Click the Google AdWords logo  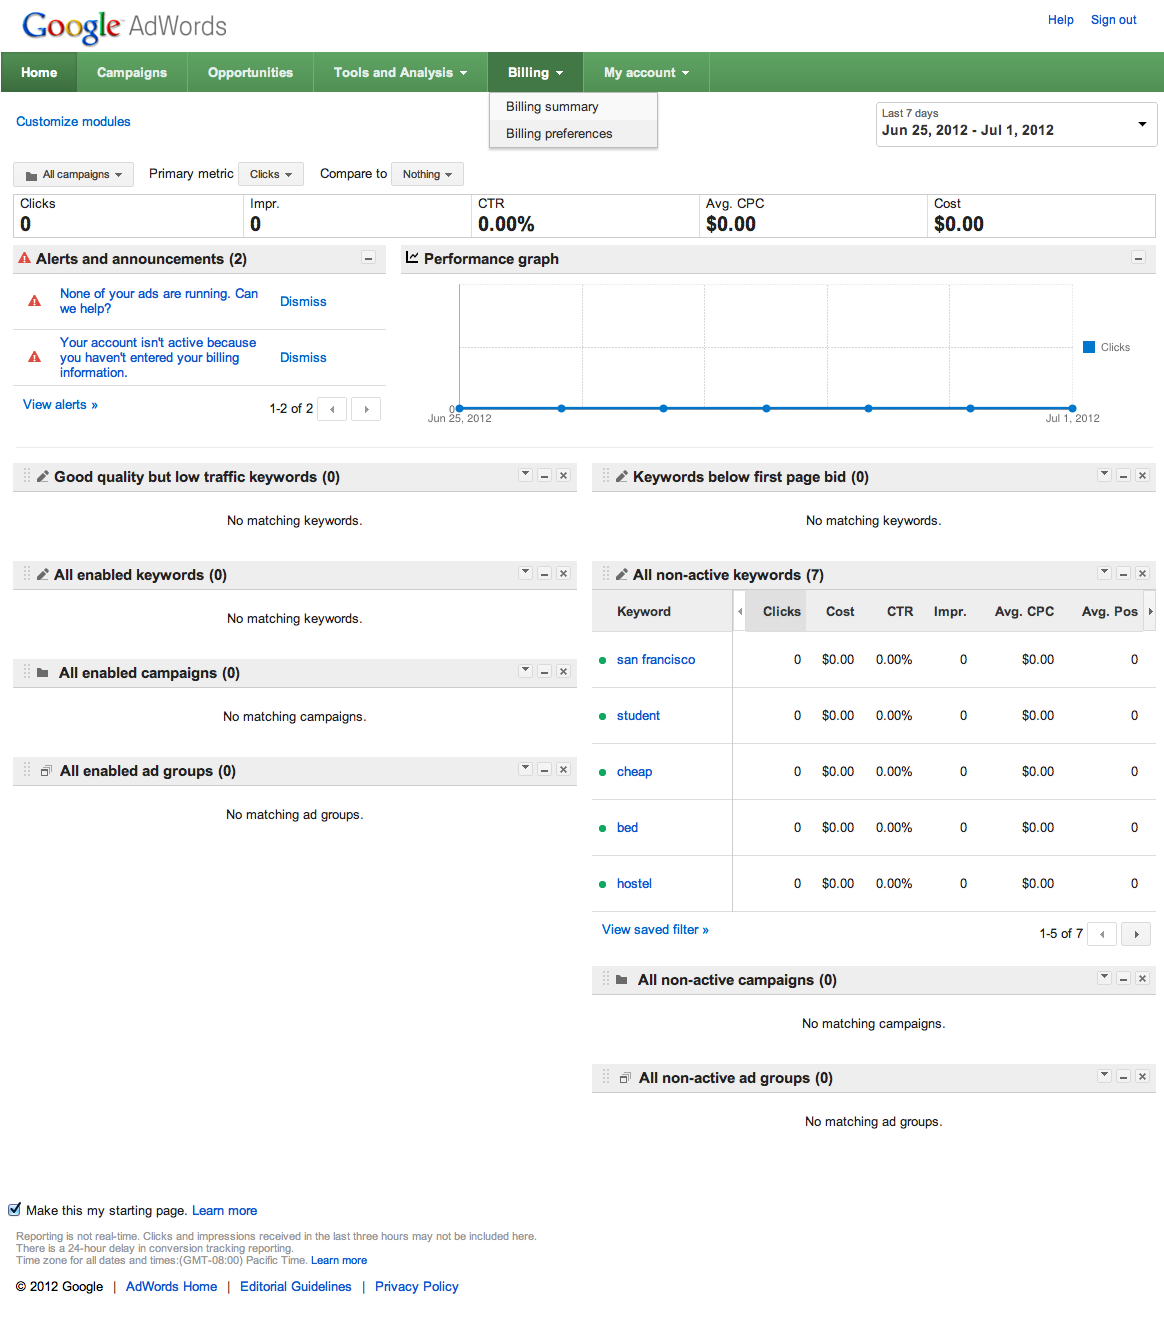tap(124, 26)
